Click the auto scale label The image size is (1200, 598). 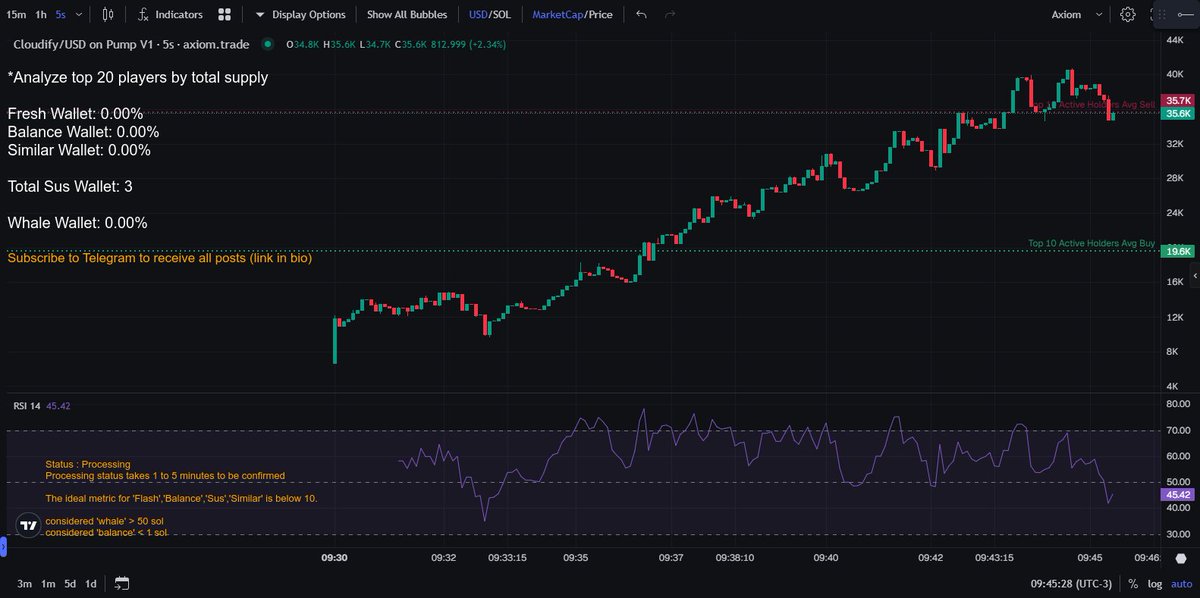pos(1182,583)
